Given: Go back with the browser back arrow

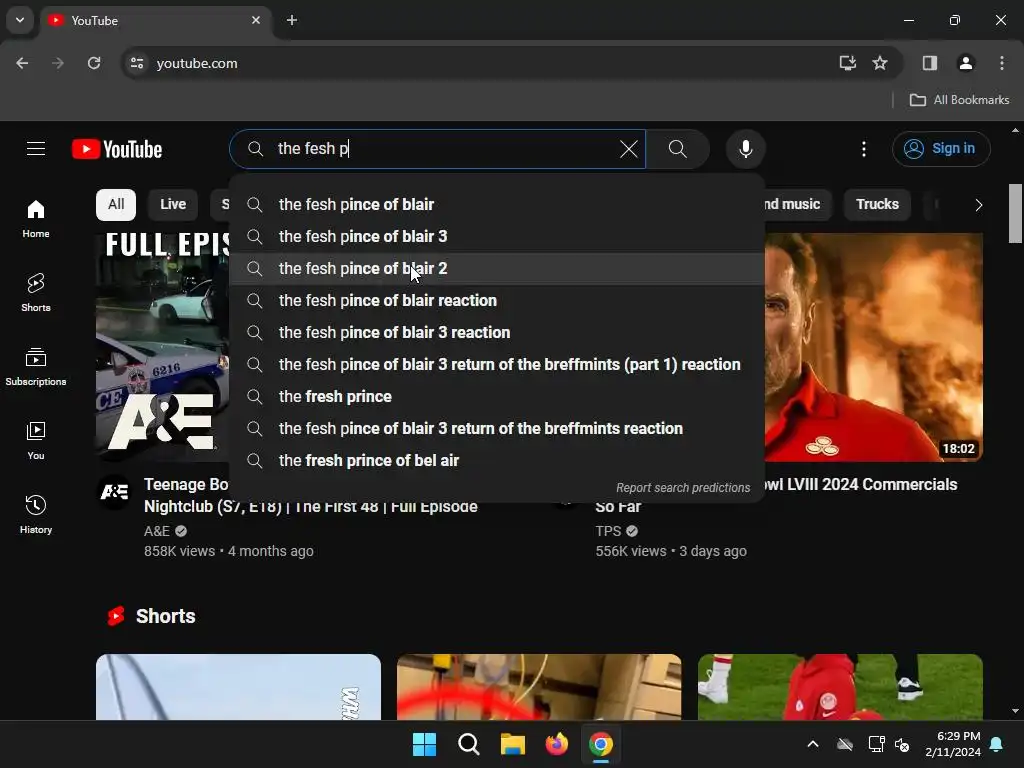Looking at the screenshot, I should tap(22, 63).
